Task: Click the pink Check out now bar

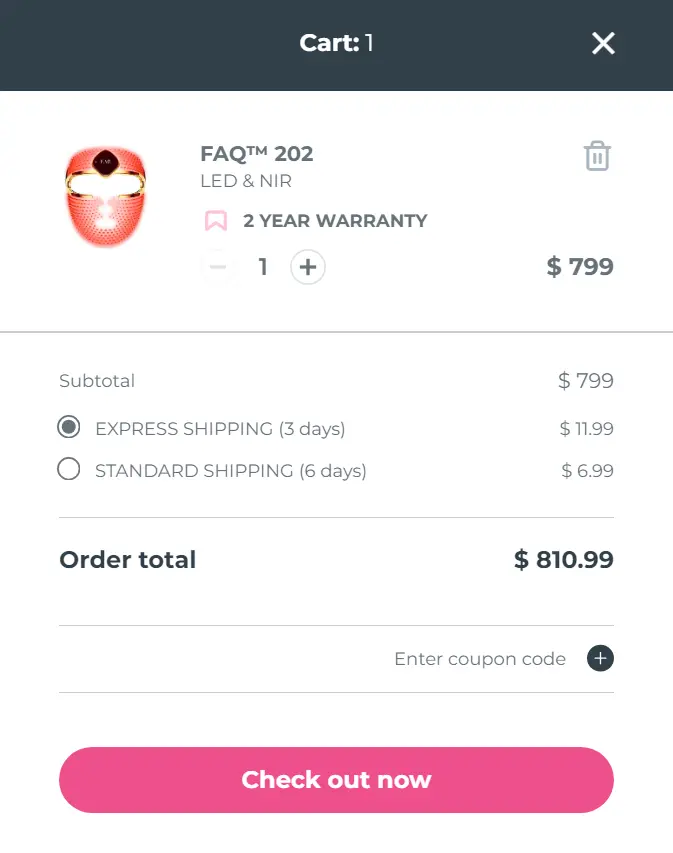Action: pyautogui.click(x=336, y=780)
